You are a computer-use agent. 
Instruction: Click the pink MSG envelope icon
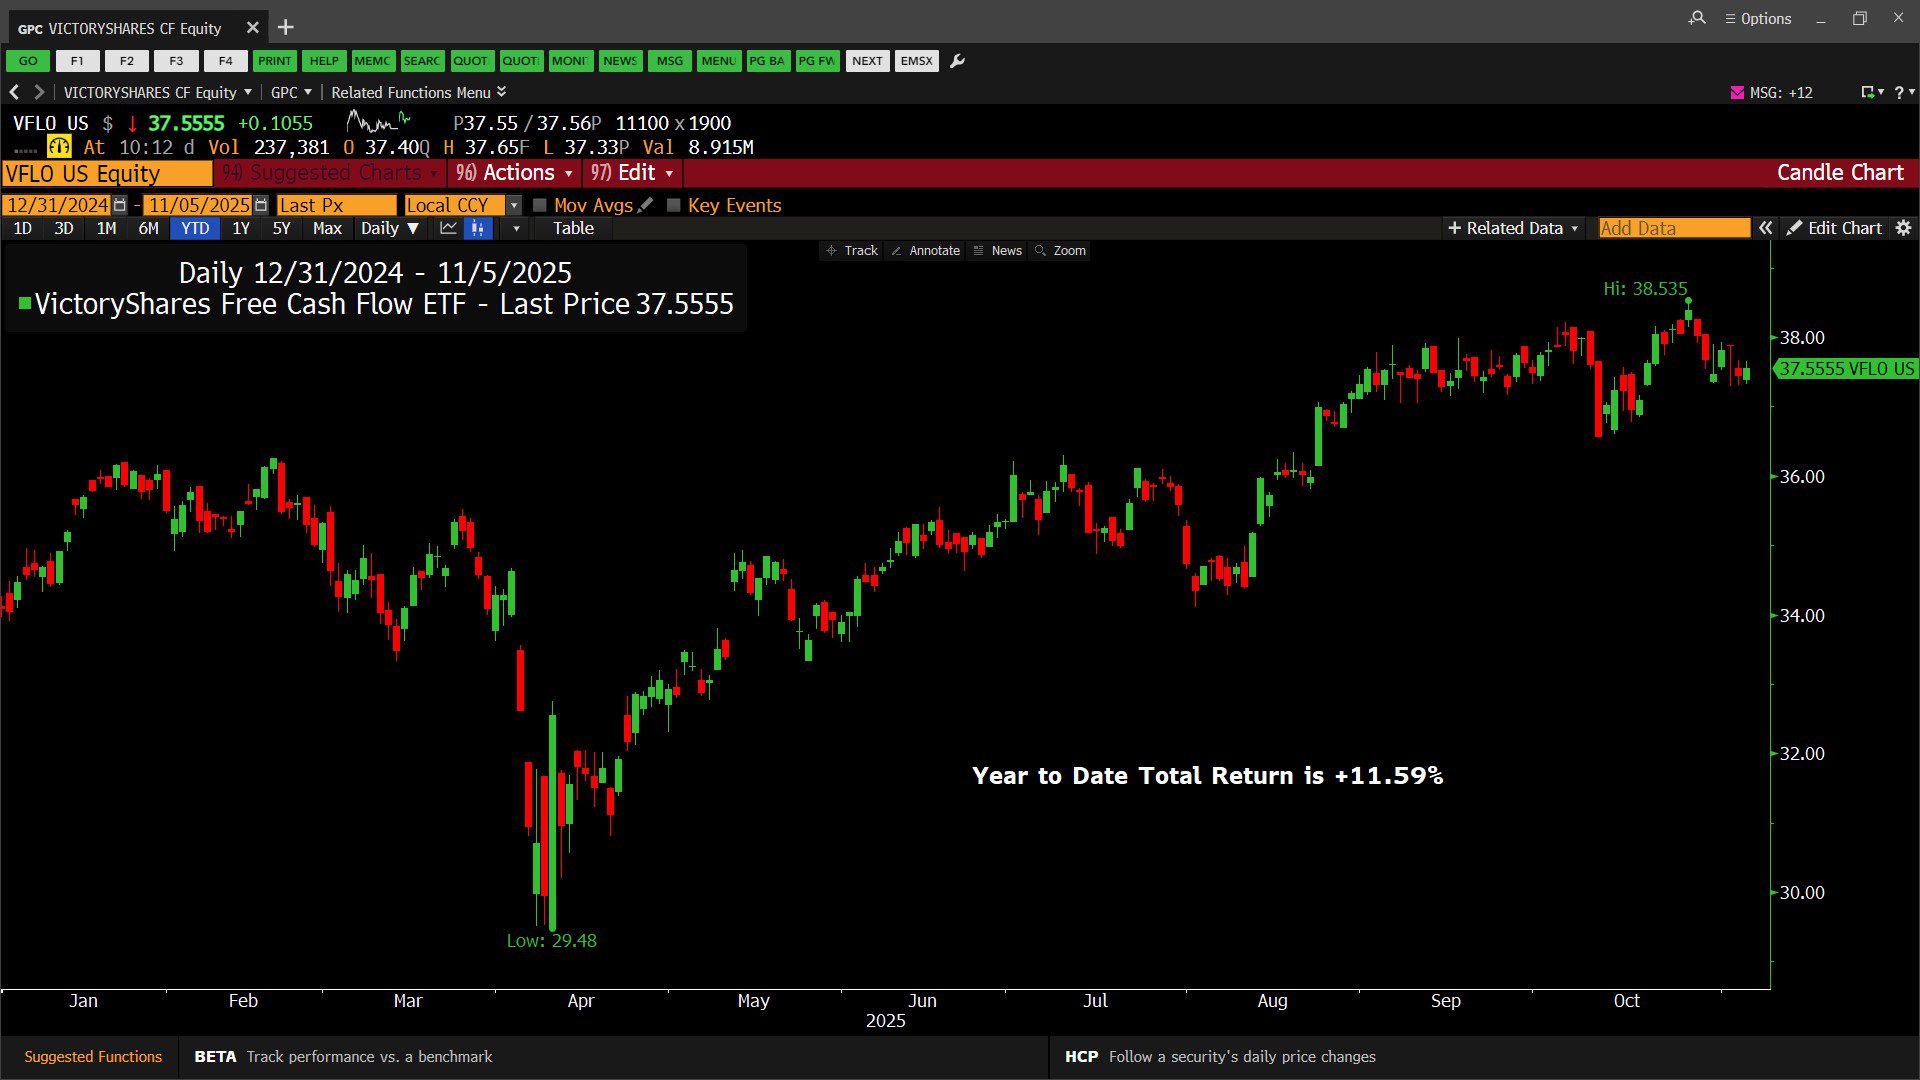click(1737, 92)
